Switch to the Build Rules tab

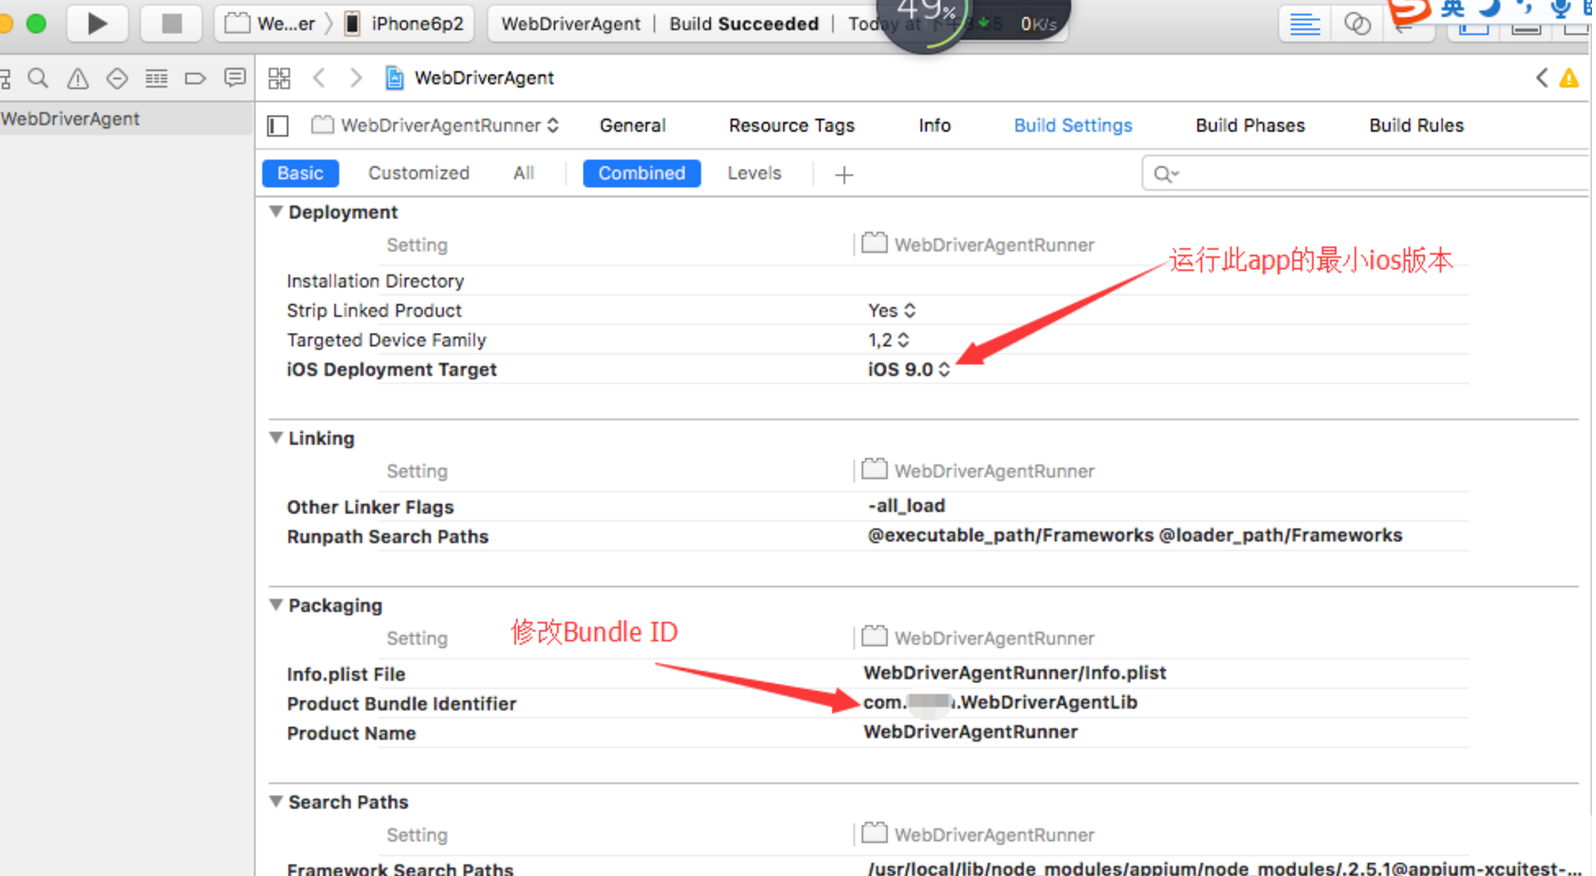tap(1416, 125)
